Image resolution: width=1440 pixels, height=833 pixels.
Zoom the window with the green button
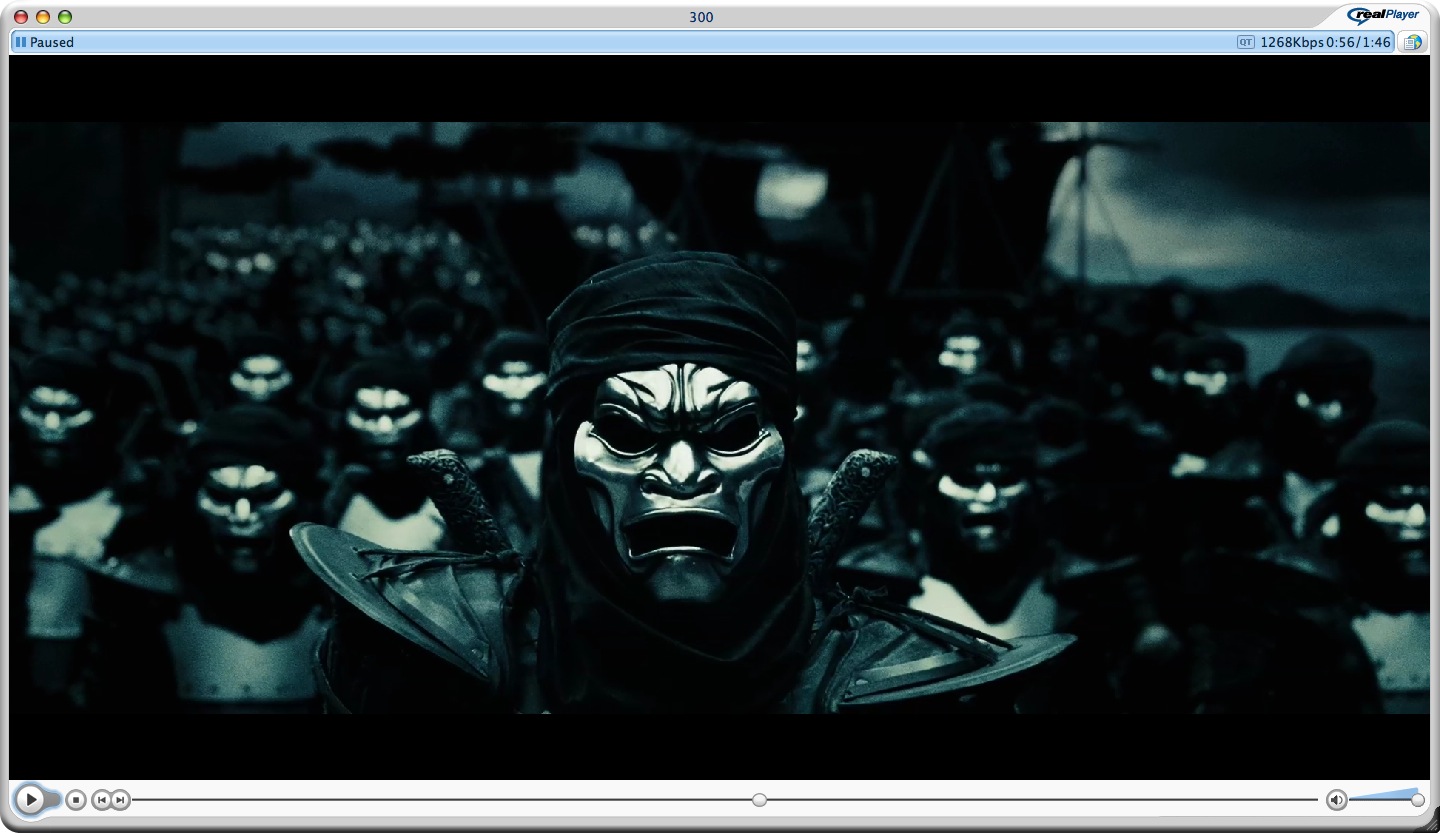pyautogui.click(x=65, y=17)
